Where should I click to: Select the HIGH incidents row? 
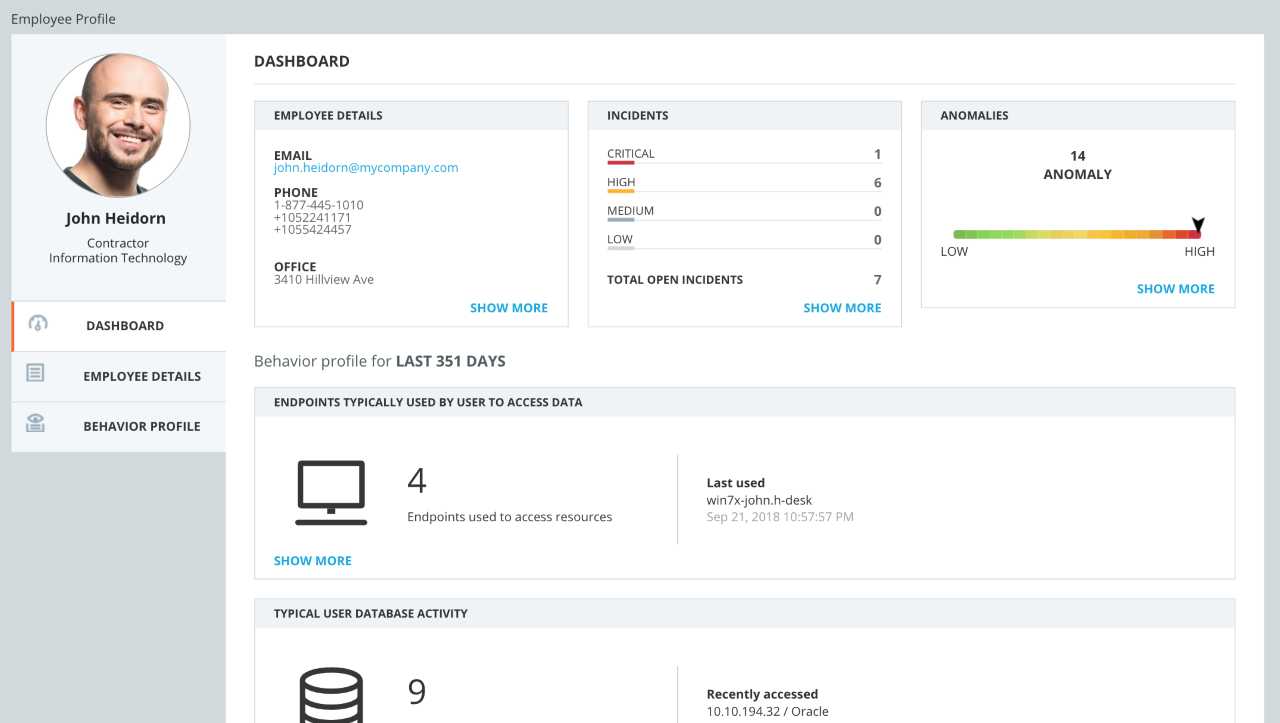pyautogui.click(x=744, y=184)
